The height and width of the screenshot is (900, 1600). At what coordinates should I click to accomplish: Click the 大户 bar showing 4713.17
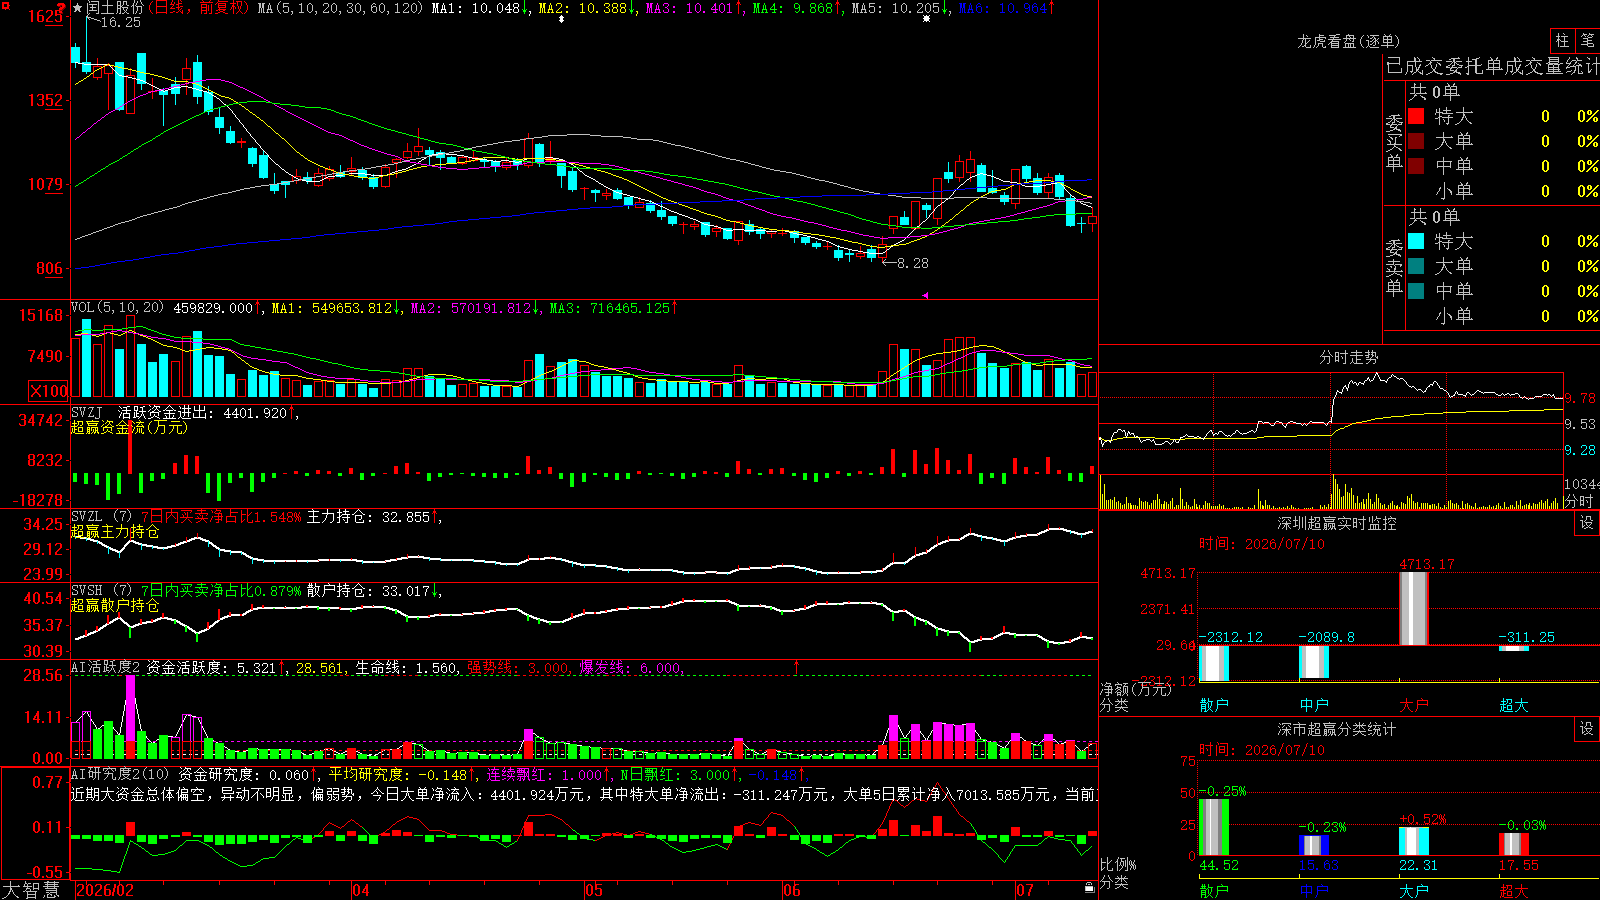[x=1413, y=608]
